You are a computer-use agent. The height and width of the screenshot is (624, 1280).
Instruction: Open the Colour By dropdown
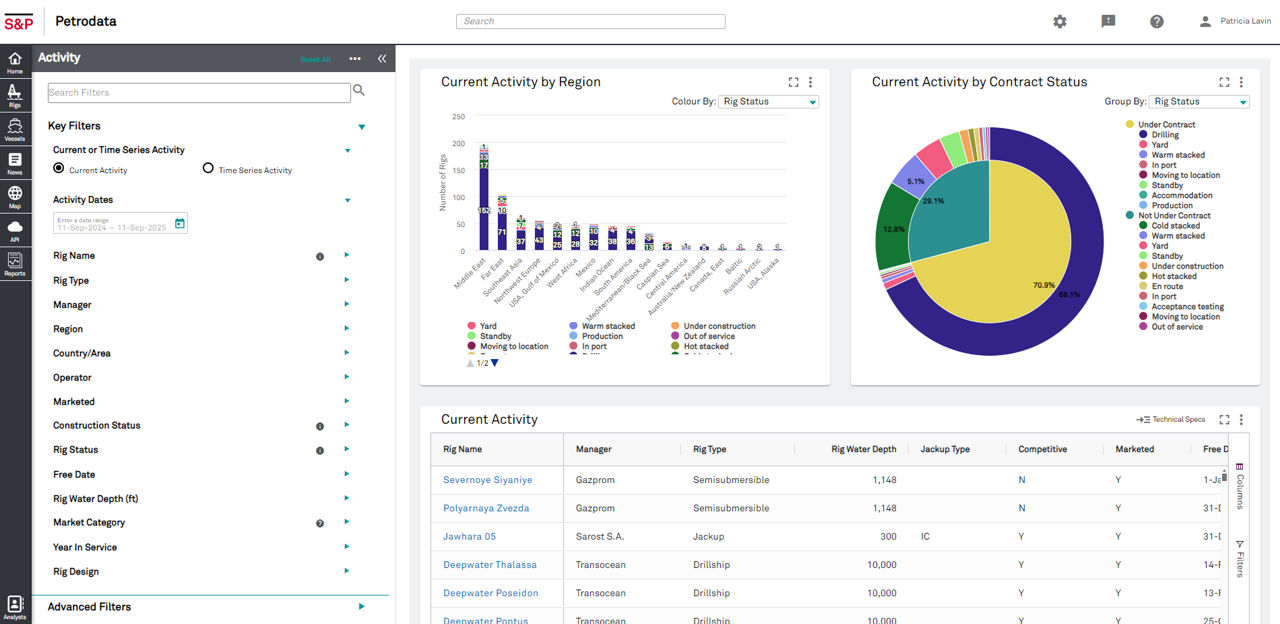click(x=768, y=102)
